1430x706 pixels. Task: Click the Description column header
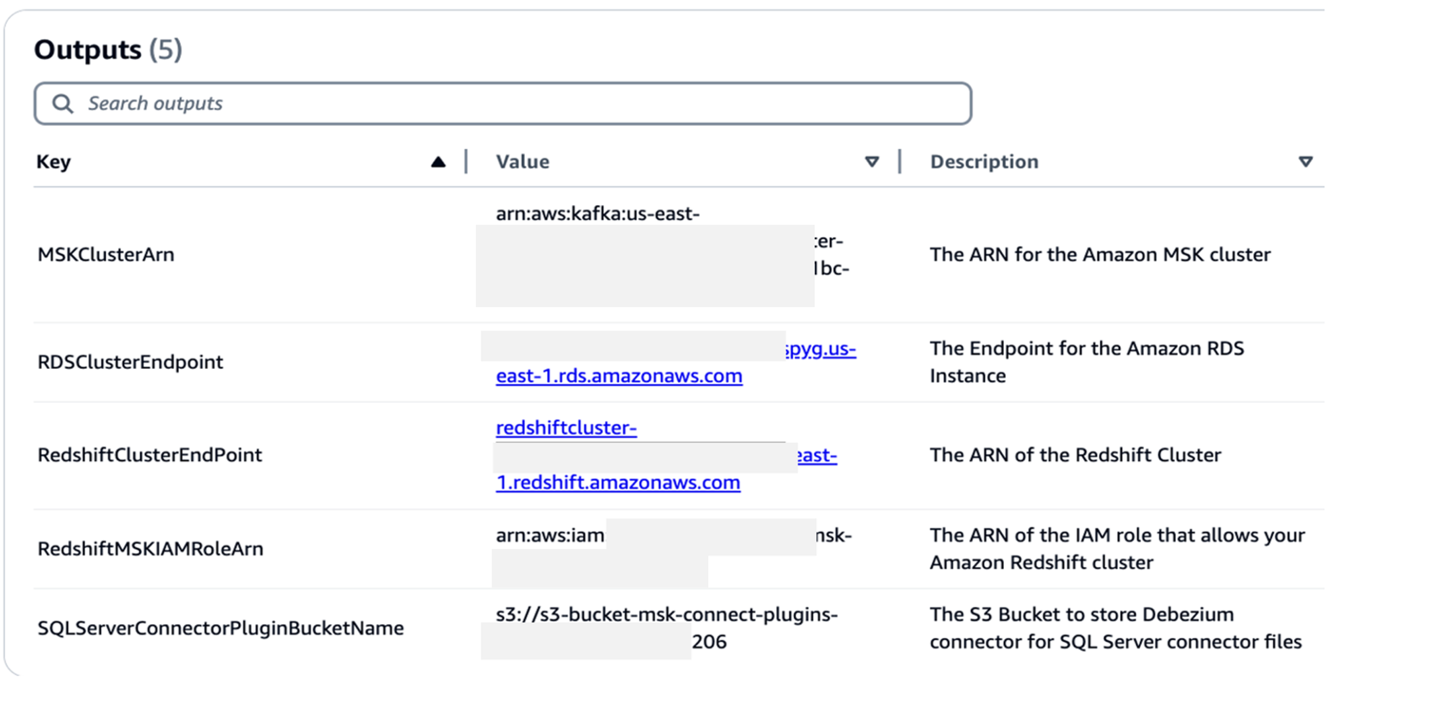(x=984, y=162)
